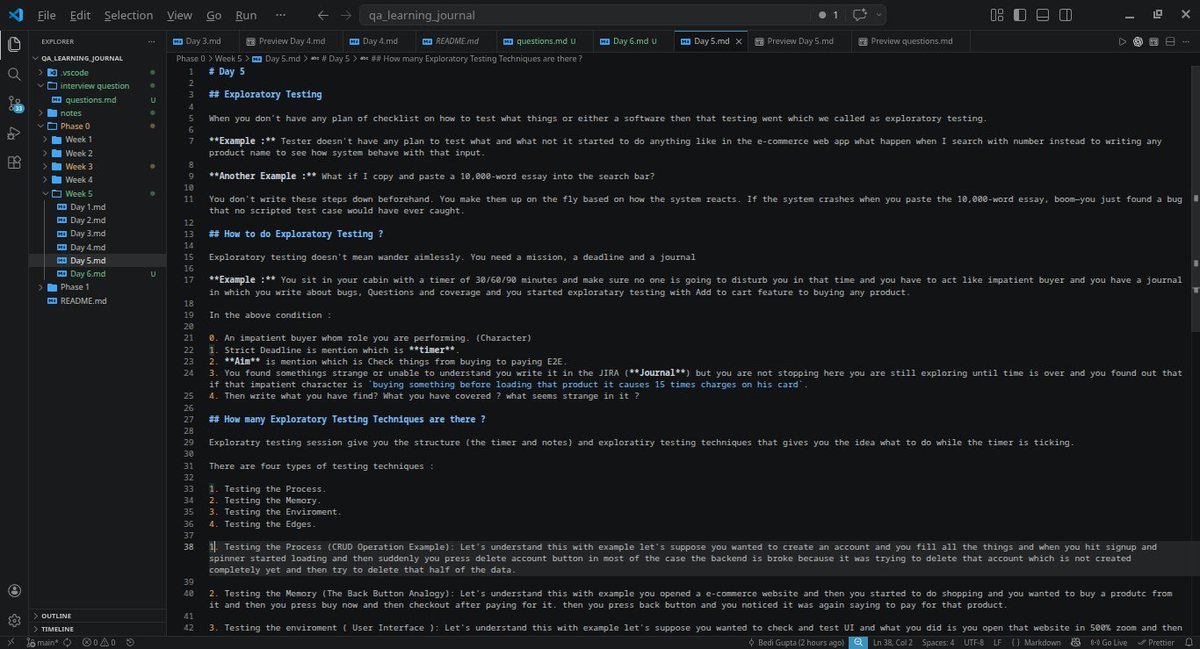Screen dimensions: 1200x649
Task: Go forward with the right arrow
Action: pos(345,15)
